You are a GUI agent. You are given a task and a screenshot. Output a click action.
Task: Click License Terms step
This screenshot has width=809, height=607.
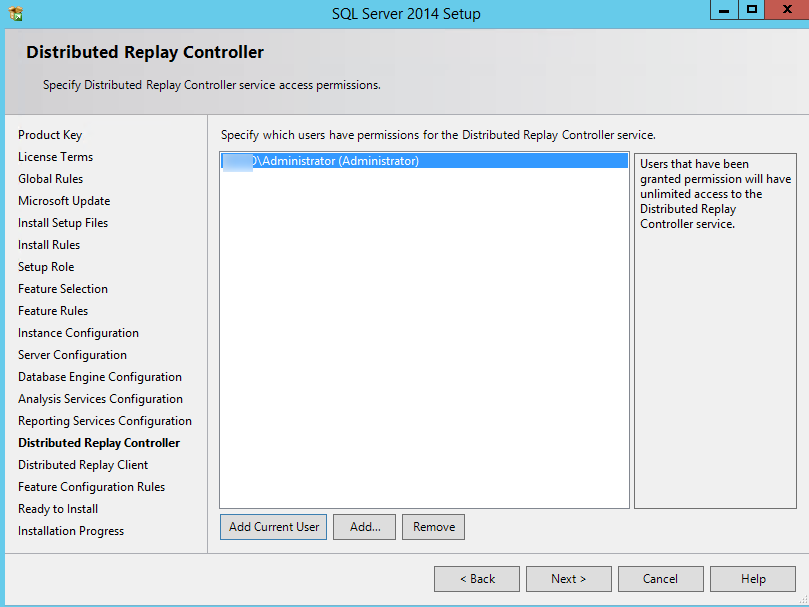click(x=56, y=157)
